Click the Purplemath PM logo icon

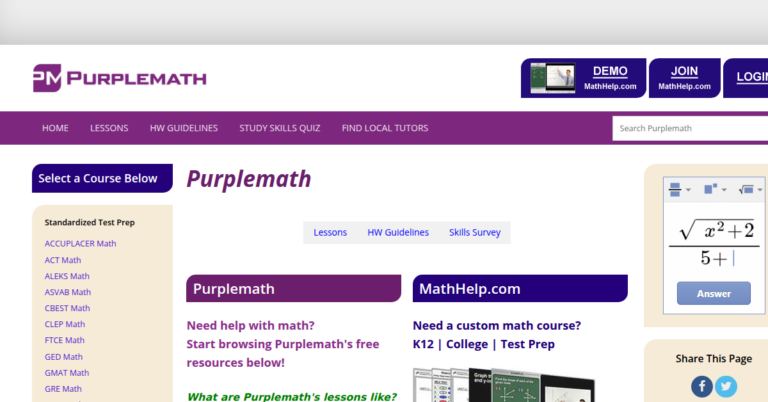point(47,78)
